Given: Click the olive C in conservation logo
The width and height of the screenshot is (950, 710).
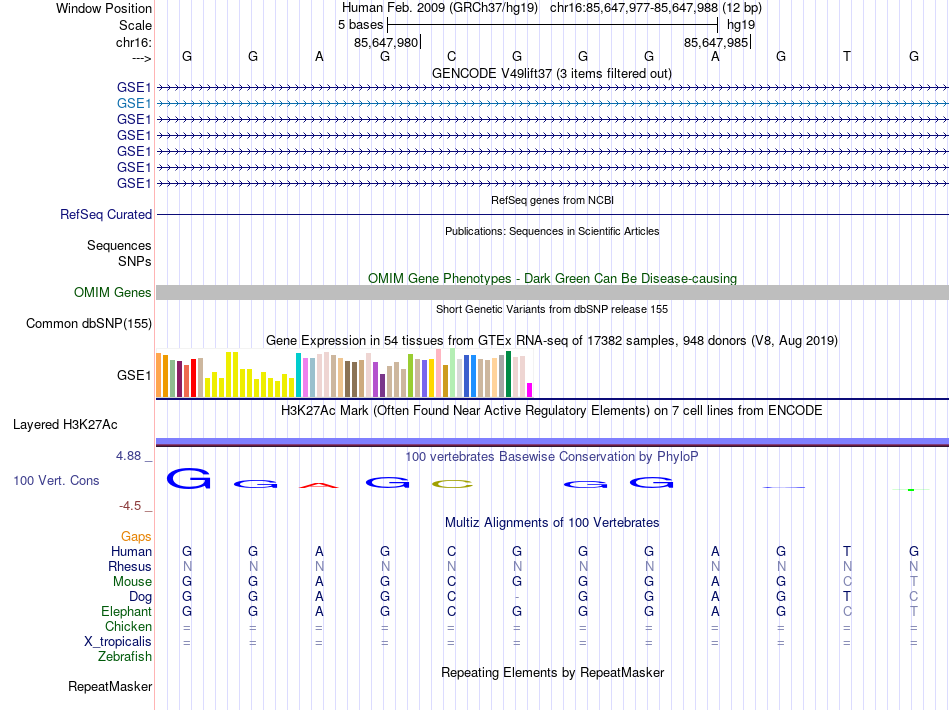Looking at the screenshot, I should (452, 484).
